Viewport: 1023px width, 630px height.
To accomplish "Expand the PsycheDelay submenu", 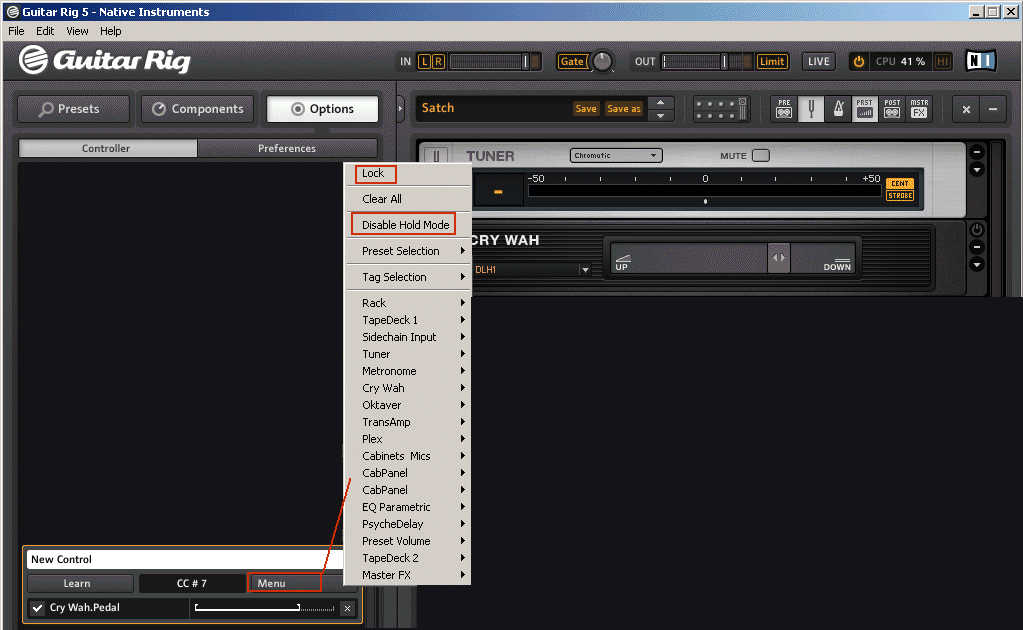I will [408, 524].
